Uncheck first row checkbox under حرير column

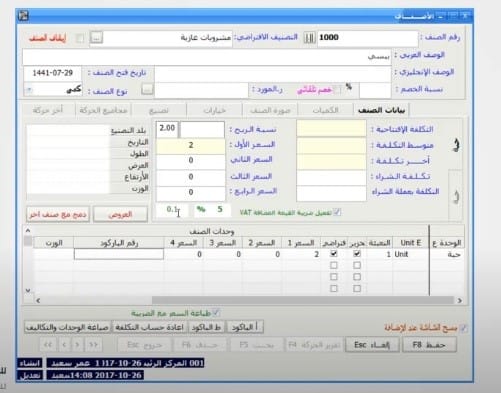(357, 254)
